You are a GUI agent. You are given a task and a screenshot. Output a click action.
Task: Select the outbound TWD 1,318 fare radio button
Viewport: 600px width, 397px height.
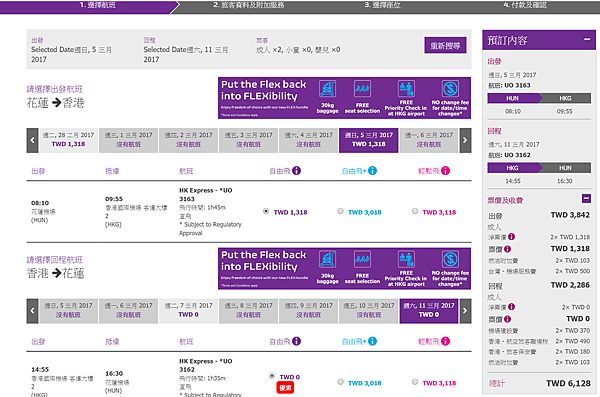click(x=266, y=211)
